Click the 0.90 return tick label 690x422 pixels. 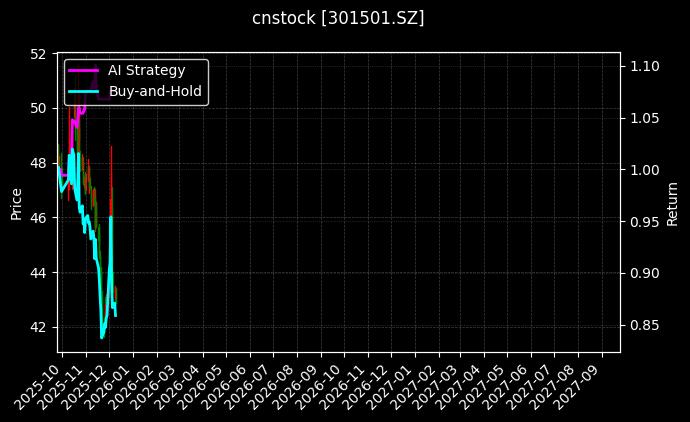click(x=645, y=273)
